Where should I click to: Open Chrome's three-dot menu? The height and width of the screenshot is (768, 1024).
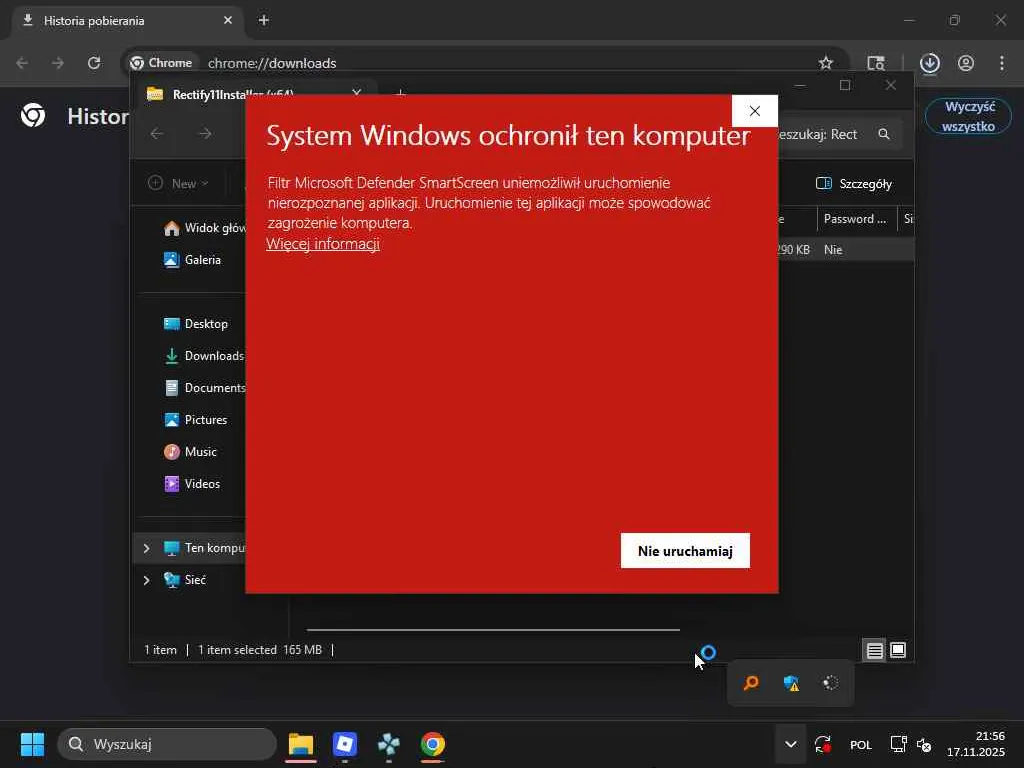pos(1002,63)
